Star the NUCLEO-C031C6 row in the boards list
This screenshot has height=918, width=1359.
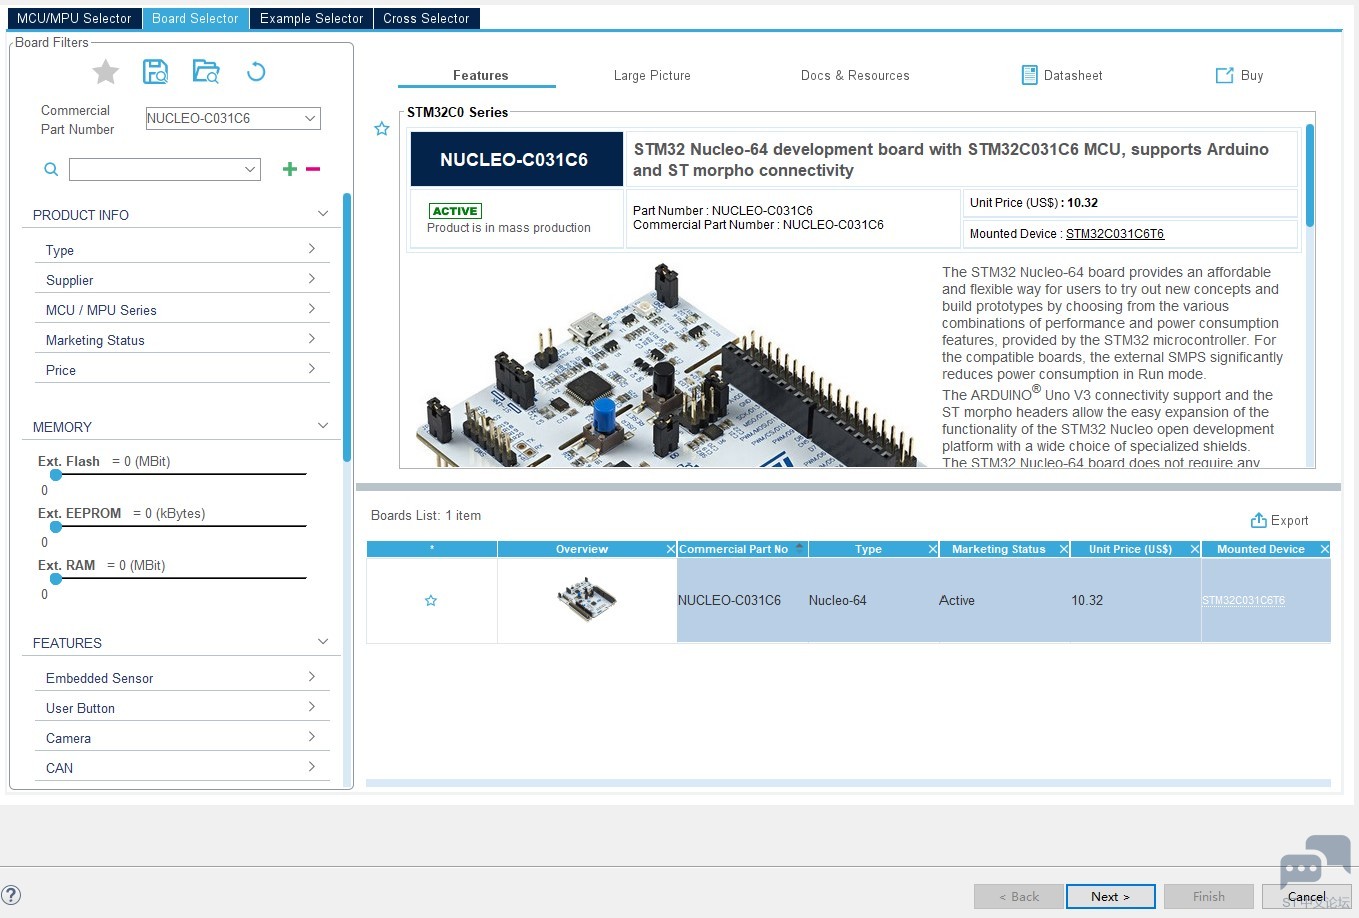431,600
